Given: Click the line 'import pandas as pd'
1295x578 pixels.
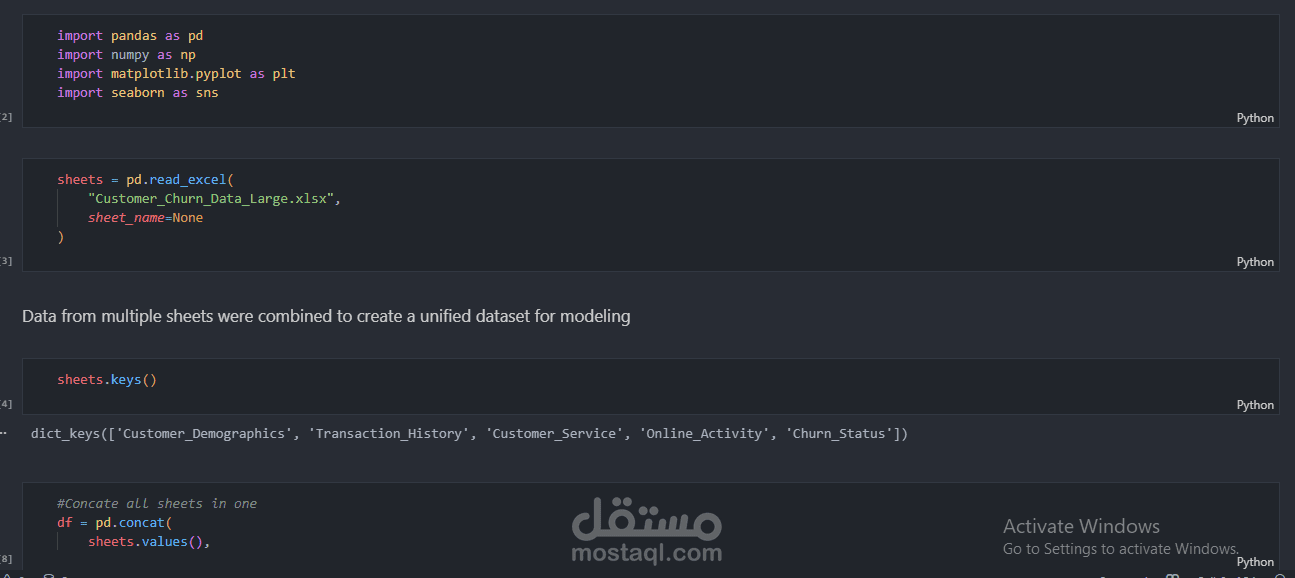Looking at the screenshot, I should 130,35.
